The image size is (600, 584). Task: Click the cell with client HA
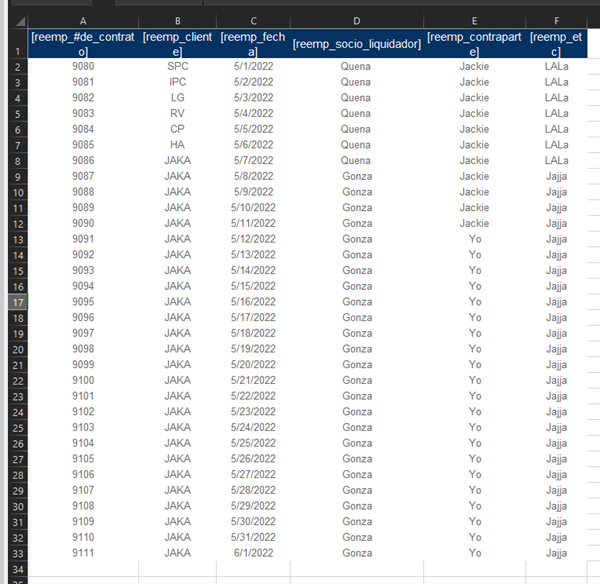point(177,145)
